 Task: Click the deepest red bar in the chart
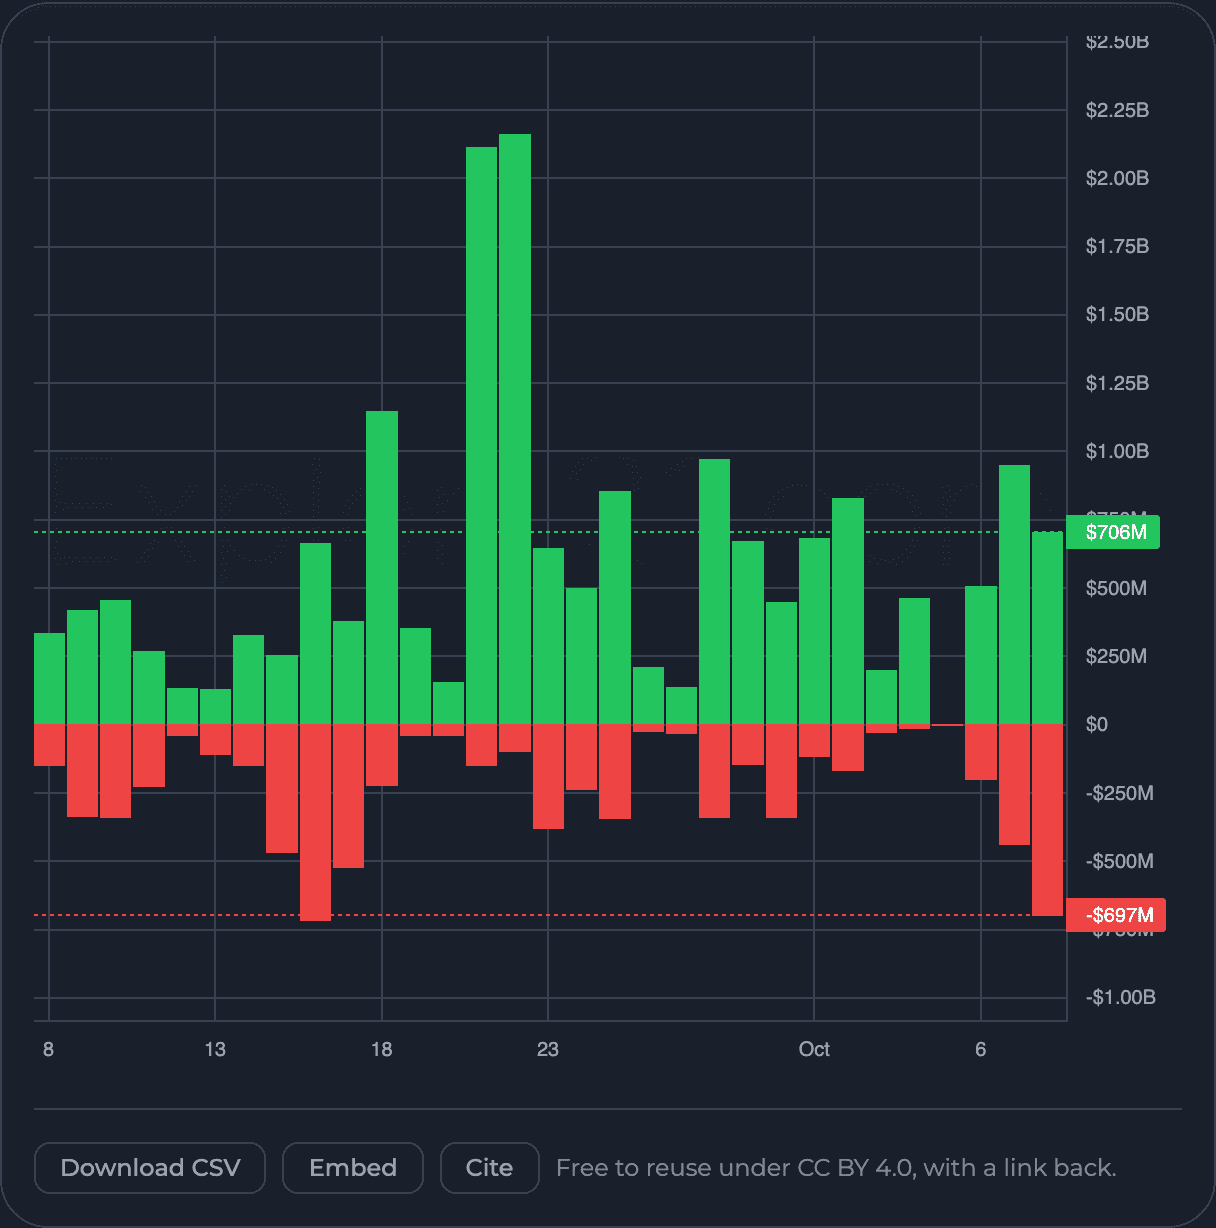point(315,822)
